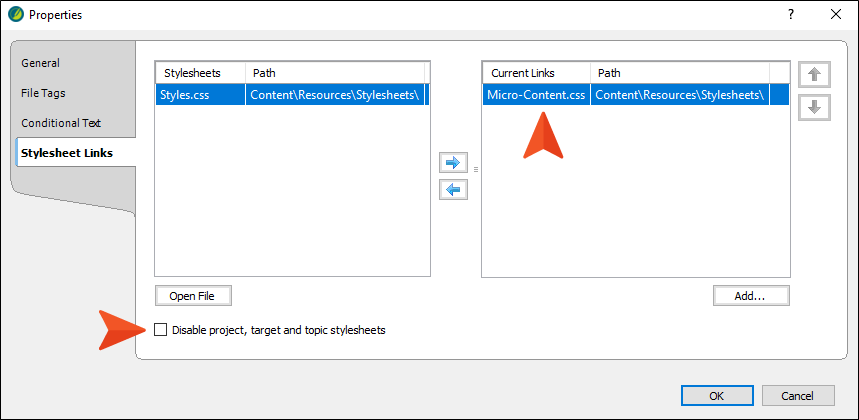Switch to the File Tags tab
859x420 pixels.
(43, 93)
